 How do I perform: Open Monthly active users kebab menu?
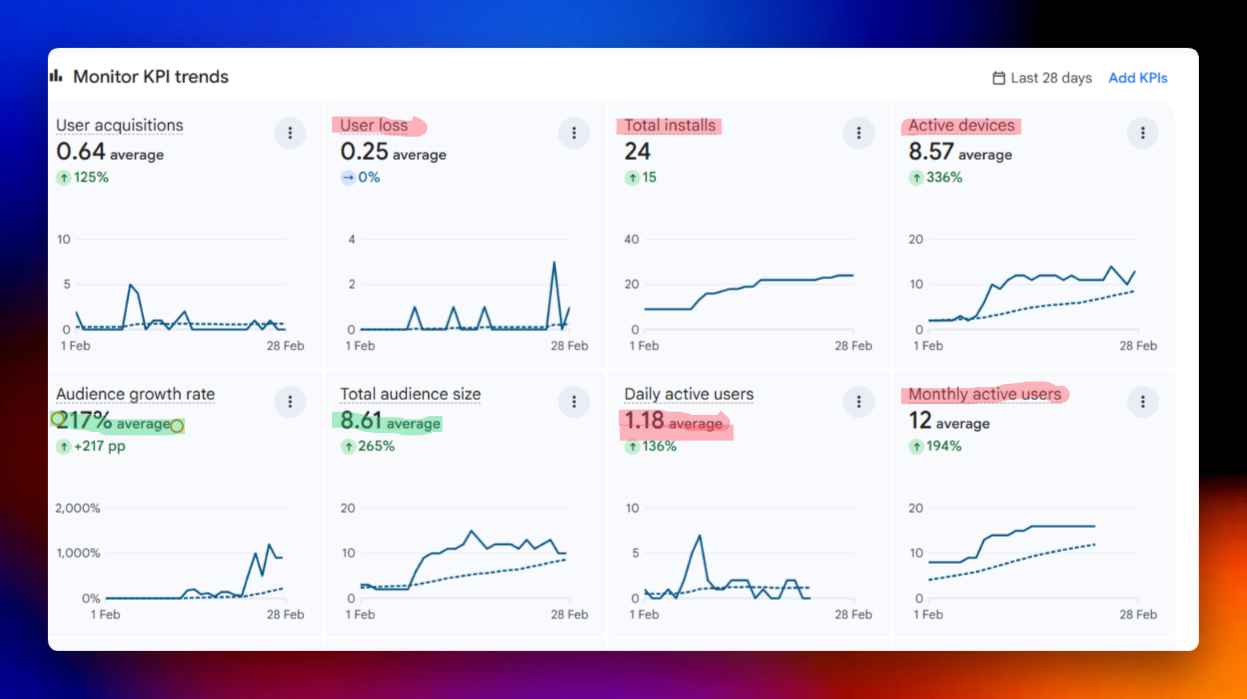pos(1142,402)
